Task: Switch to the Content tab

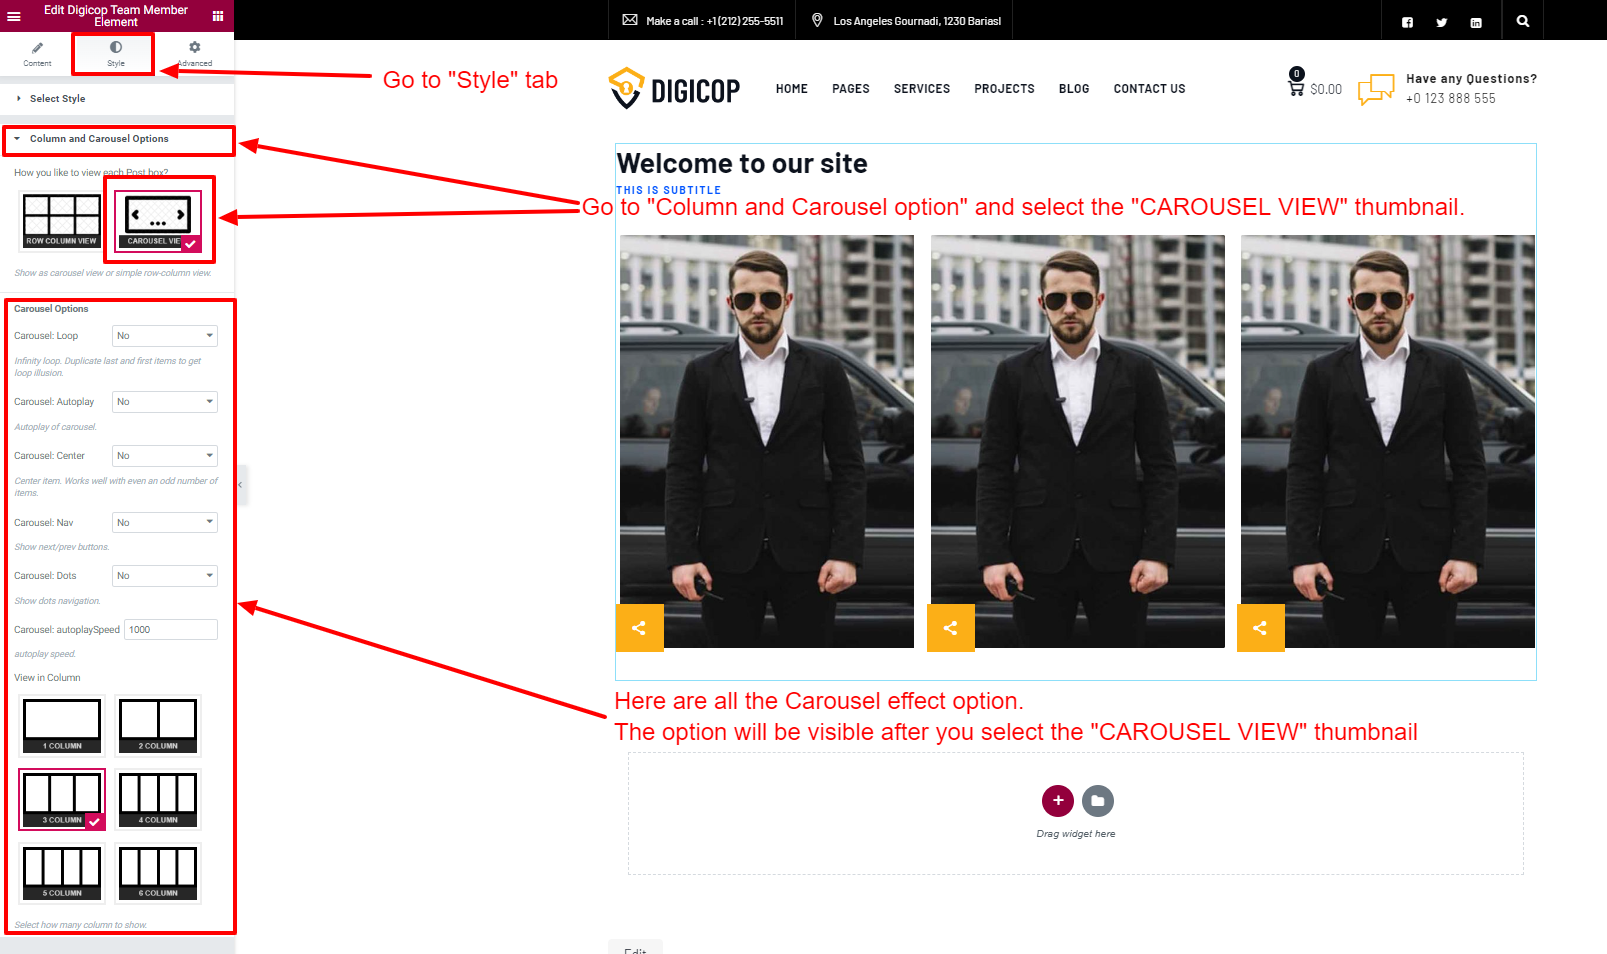Action: (37, 53)
